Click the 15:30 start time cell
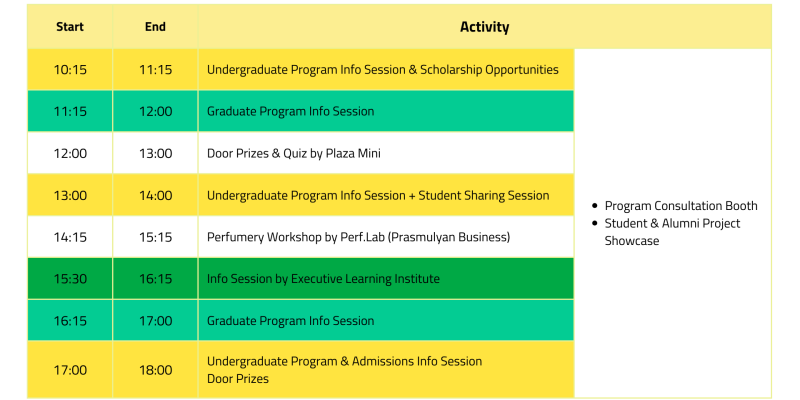The width and height of the screenshot is (800, 400). [70, 279]
